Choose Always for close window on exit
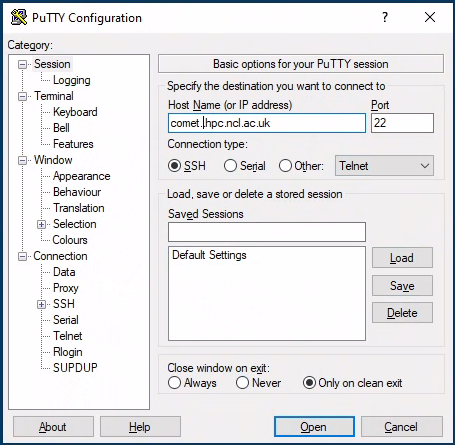 tap(174, 383)
